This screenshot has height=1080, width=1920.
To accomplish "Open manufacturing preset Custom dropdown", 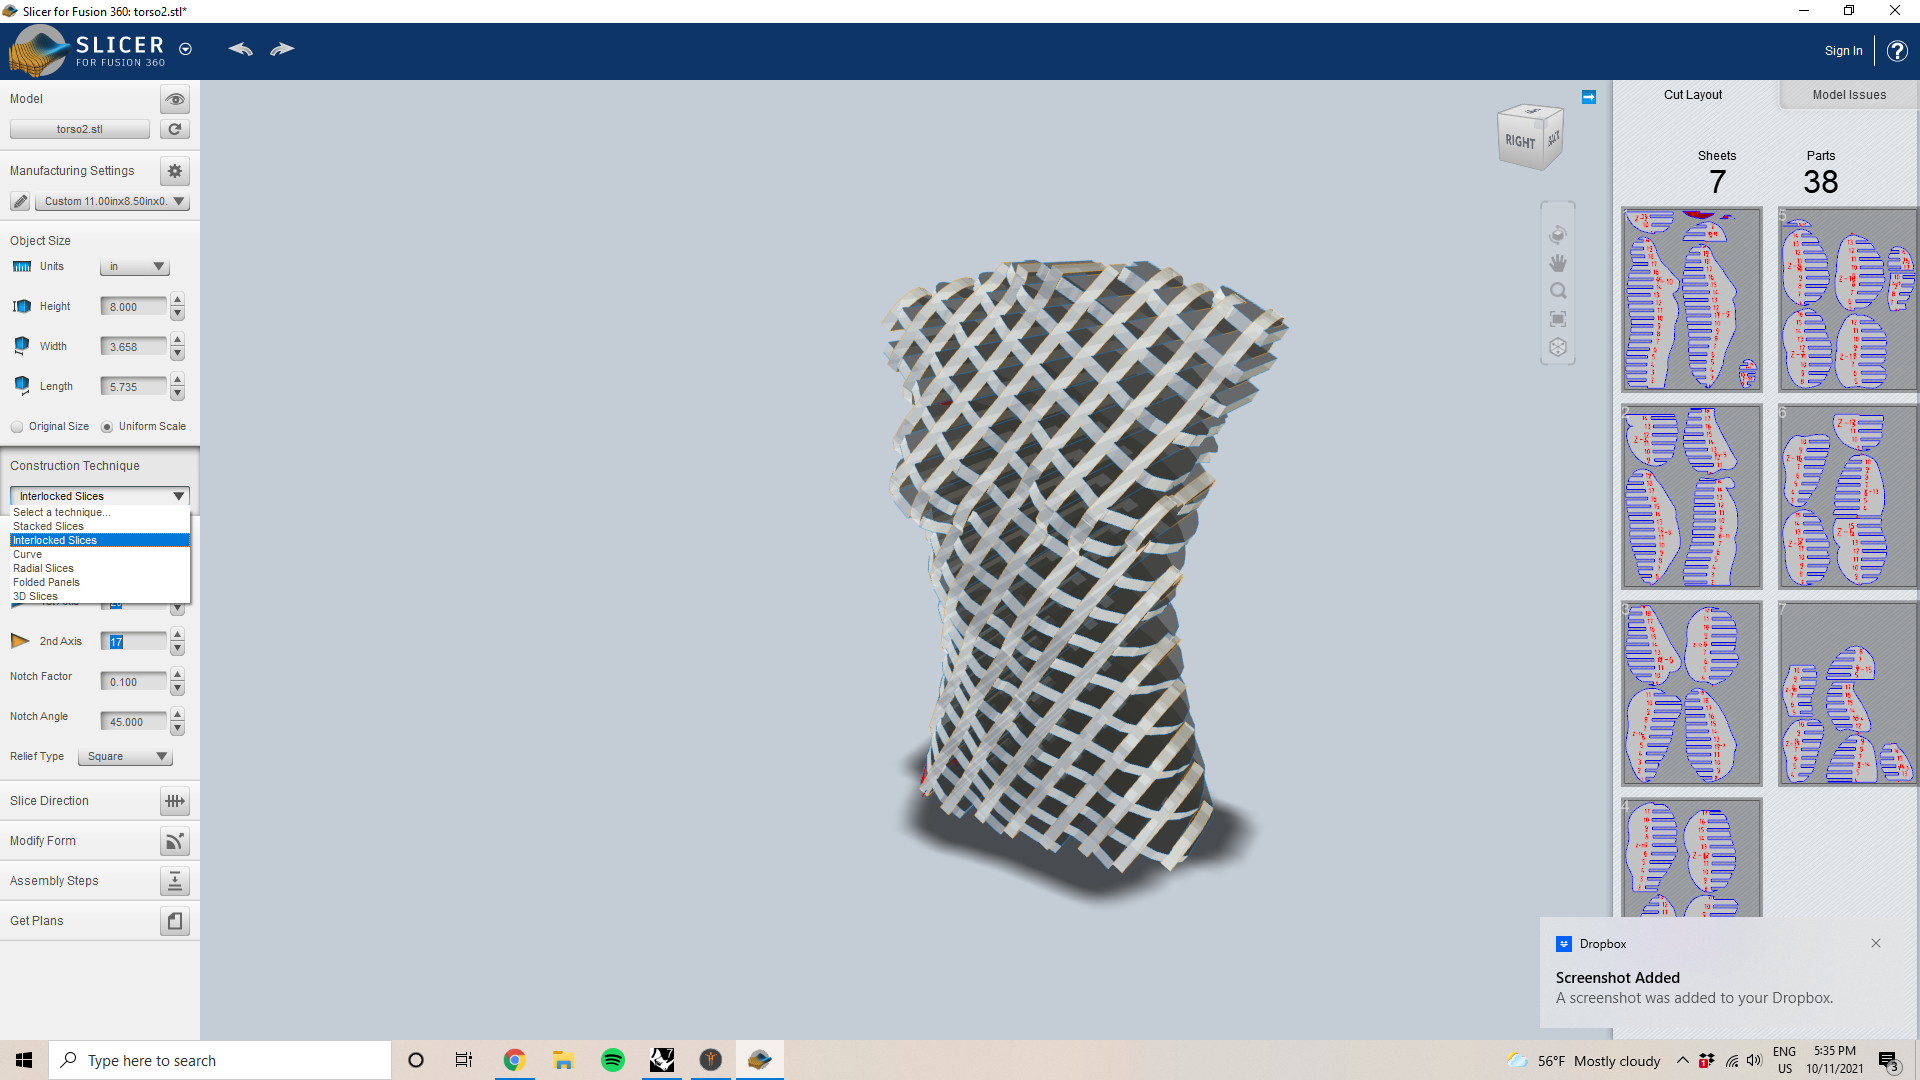I will [x=112, y=201].
